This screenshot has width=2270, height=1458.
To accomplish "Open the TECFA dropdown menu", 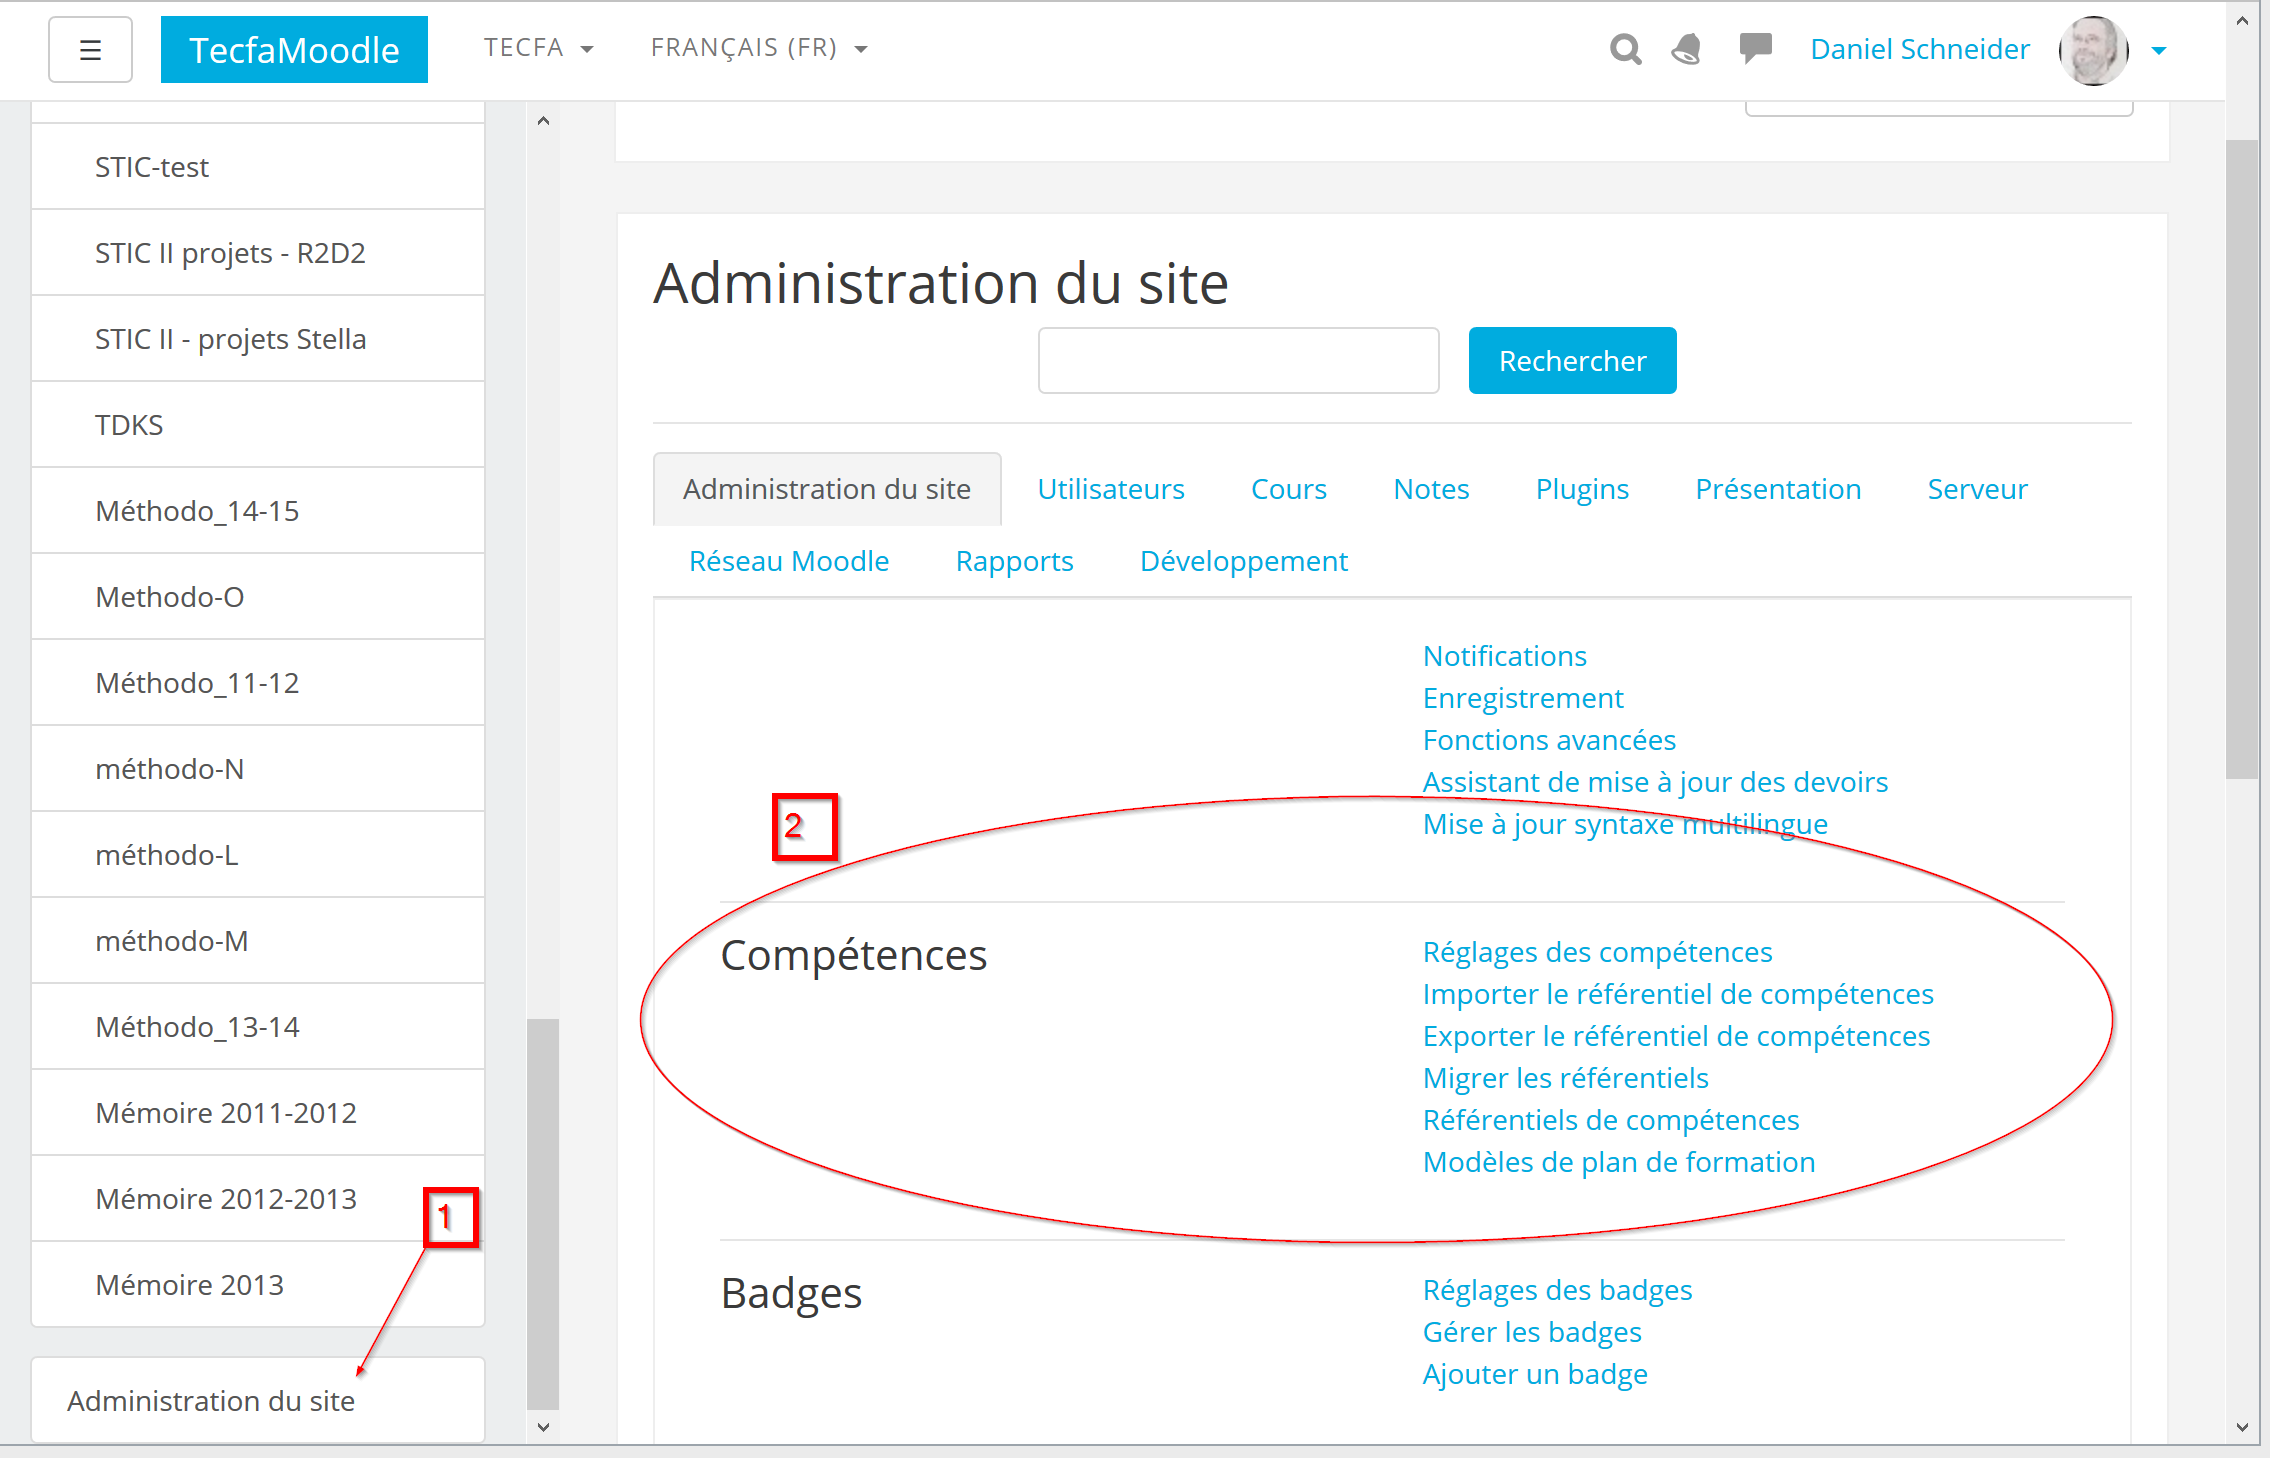I will pos(539,48).
